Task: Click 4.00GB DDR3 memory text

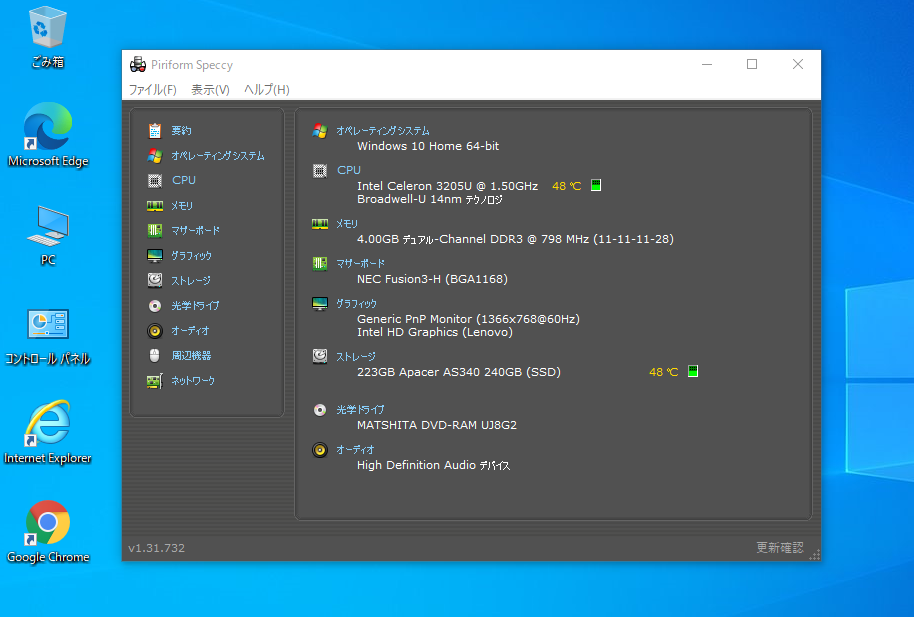Action: pyautogui.click(x=515, y=239)
